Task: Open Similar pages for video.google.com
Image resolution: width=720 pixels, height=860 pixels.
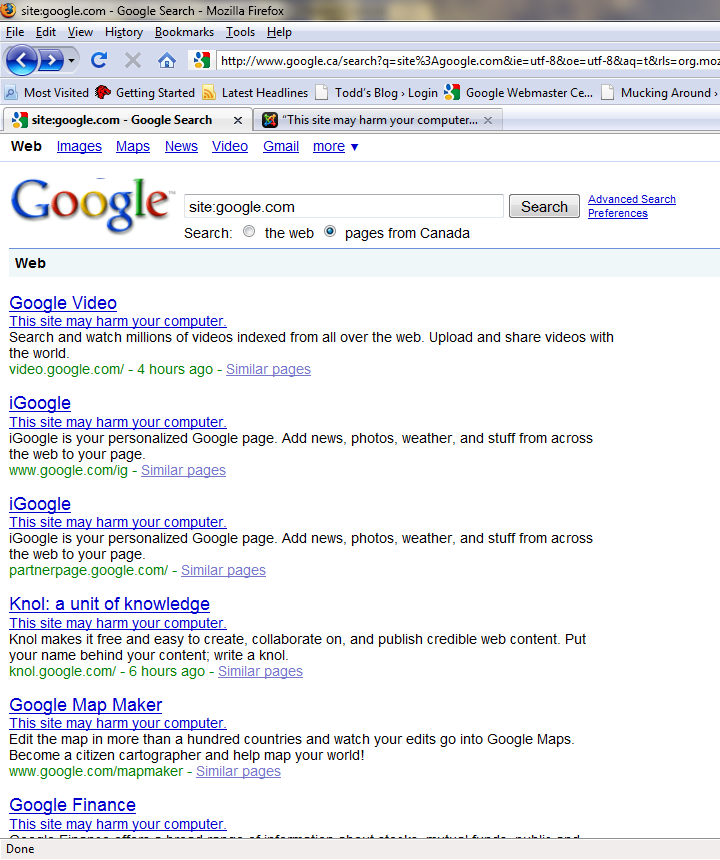Action: [268, 370]
